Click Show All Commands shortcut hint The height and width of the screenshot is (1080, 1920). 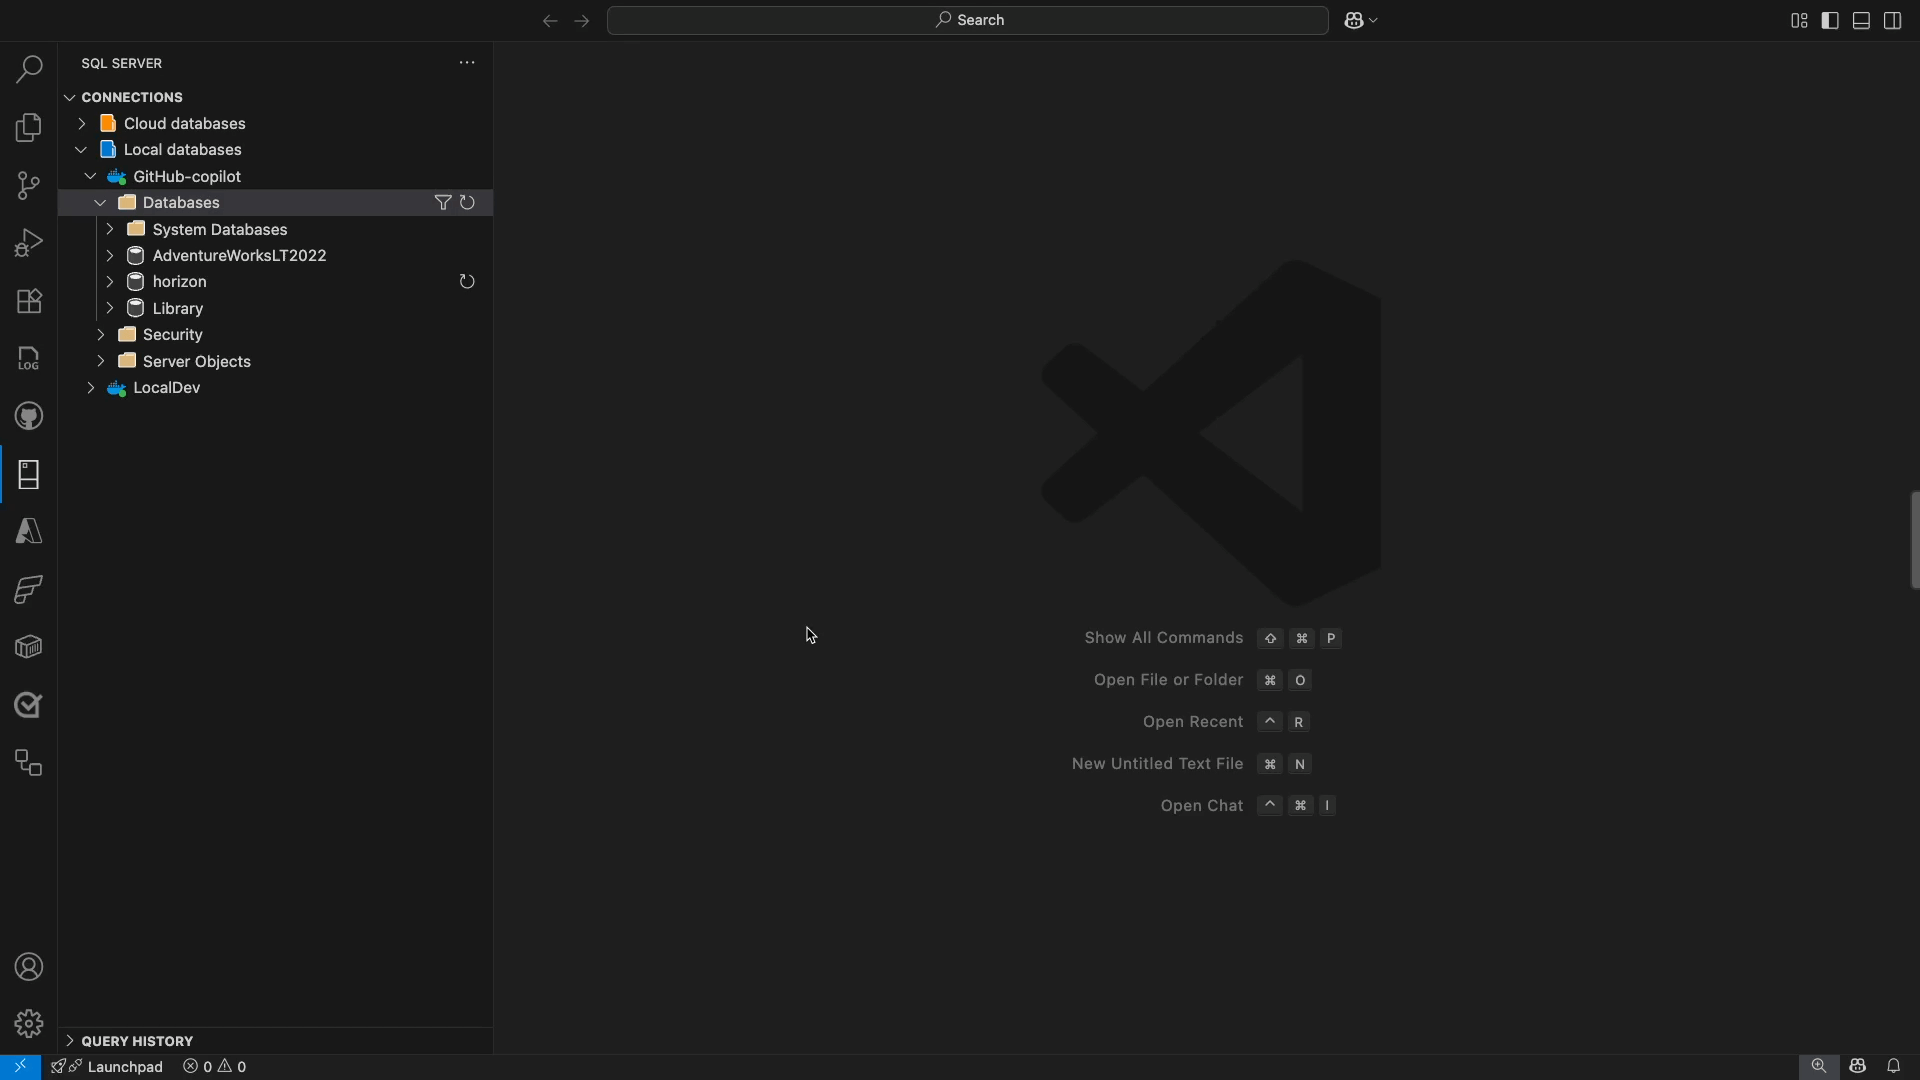tap(1164, 638)
